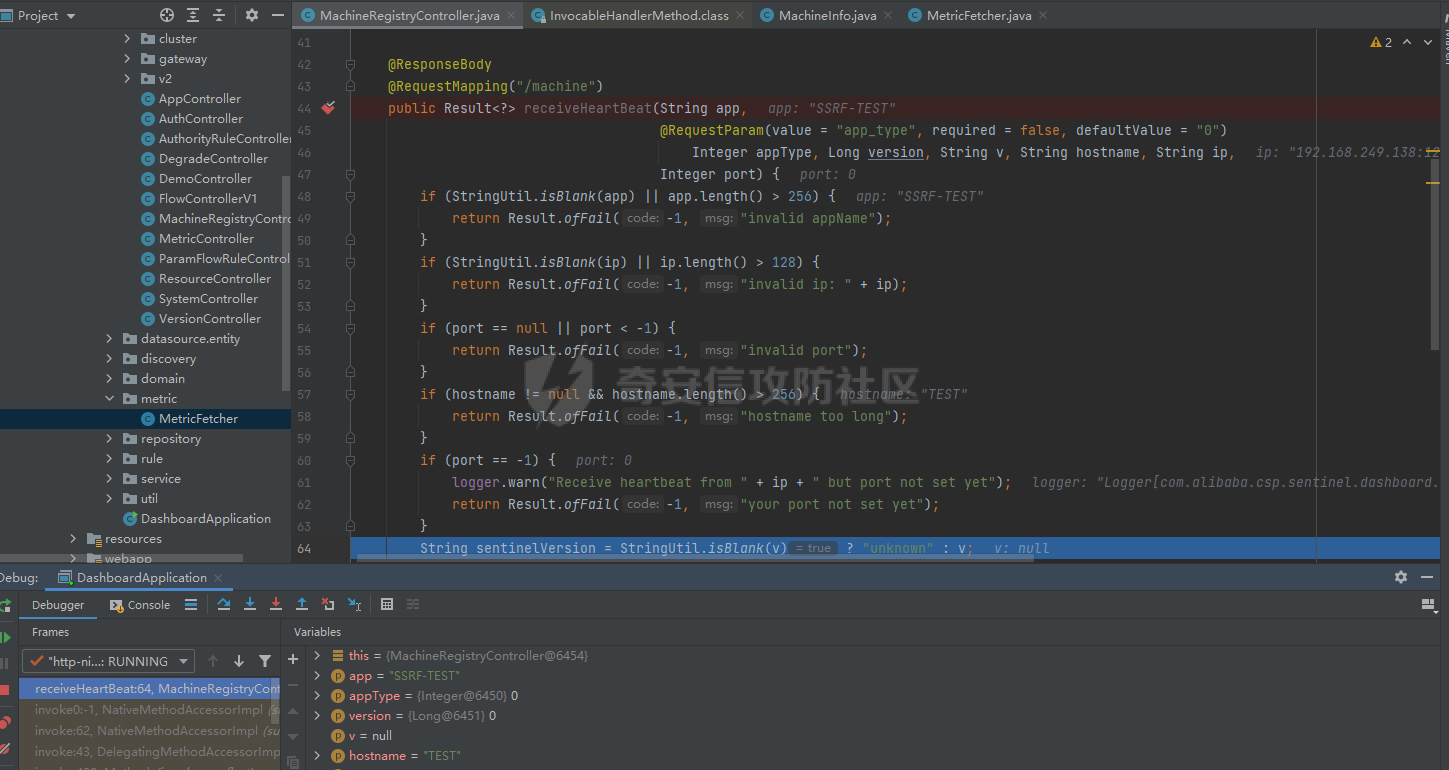Select the receiveHeartBeat:64 stack frame
This screenshot has height=770, width=1449.
pos(150,689)
